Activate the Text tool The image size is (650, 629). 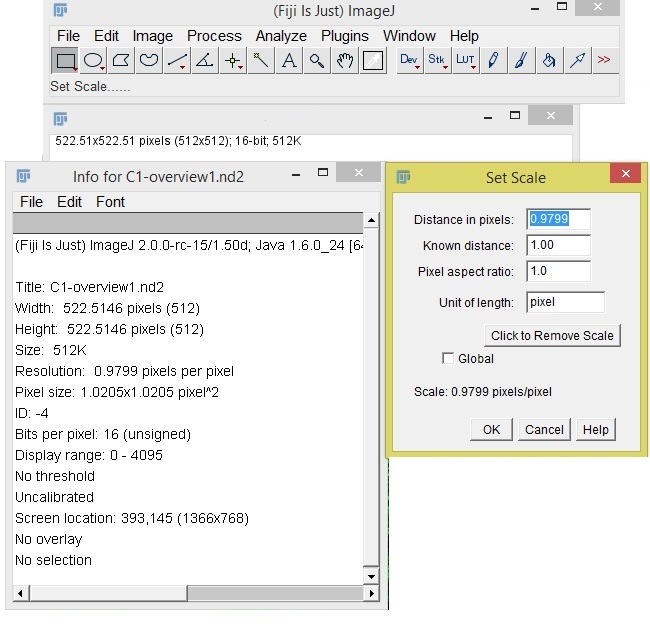point(289,61)
